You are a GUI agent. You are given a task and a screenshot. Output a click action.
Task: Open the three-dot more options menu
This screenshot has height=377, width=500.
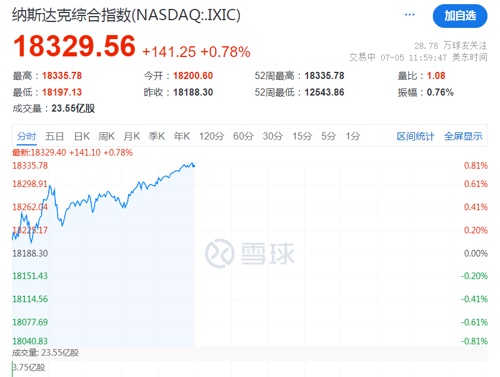409,15
